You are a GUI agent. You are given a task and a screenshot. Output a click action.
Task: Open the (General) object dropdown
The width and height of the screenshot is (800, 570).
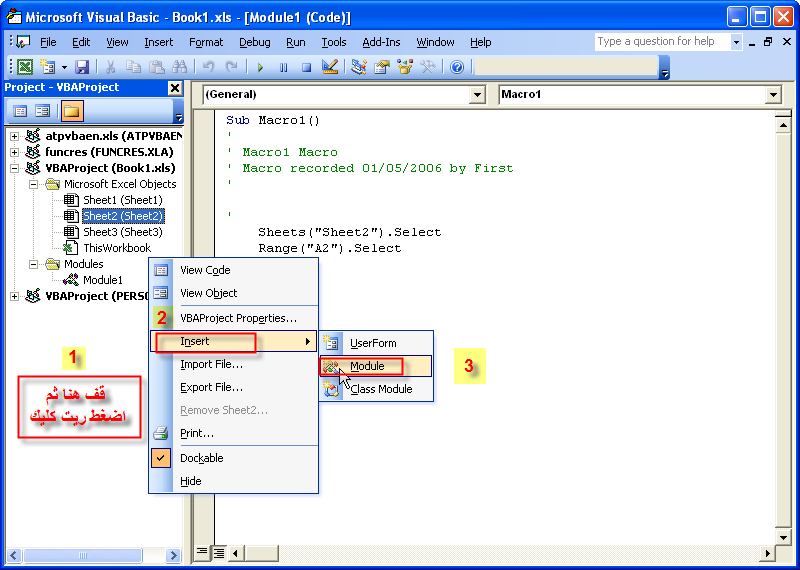[477, 94]
